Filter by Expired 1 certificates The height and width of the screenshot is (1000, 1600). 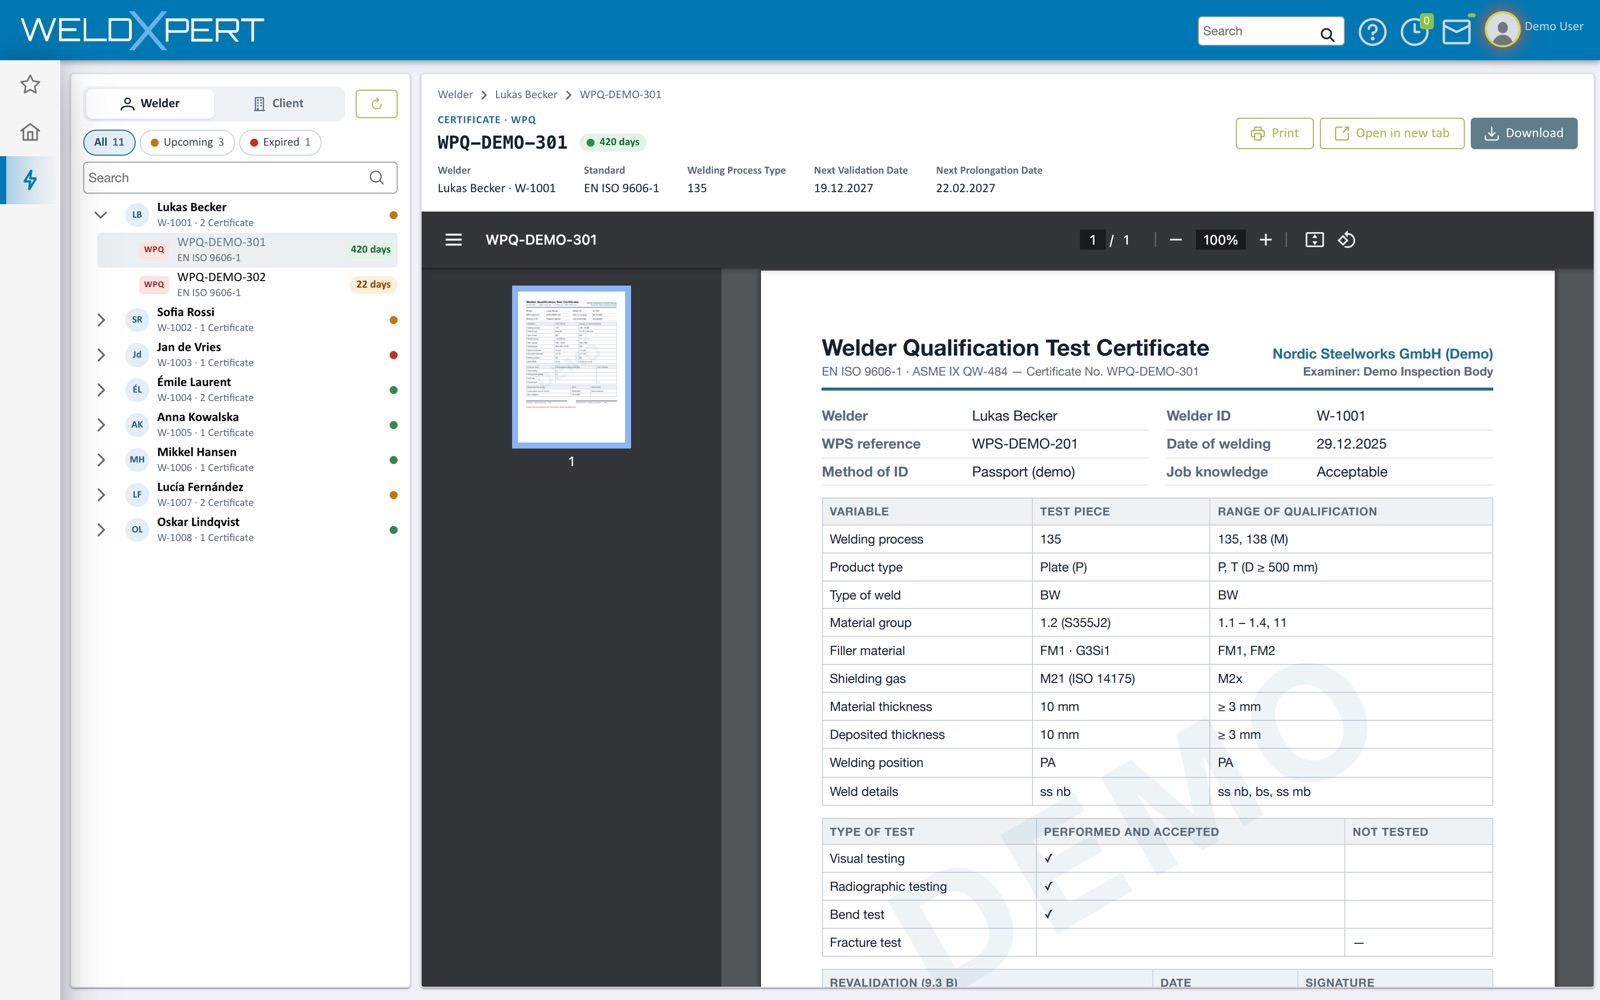click(280, 142)
